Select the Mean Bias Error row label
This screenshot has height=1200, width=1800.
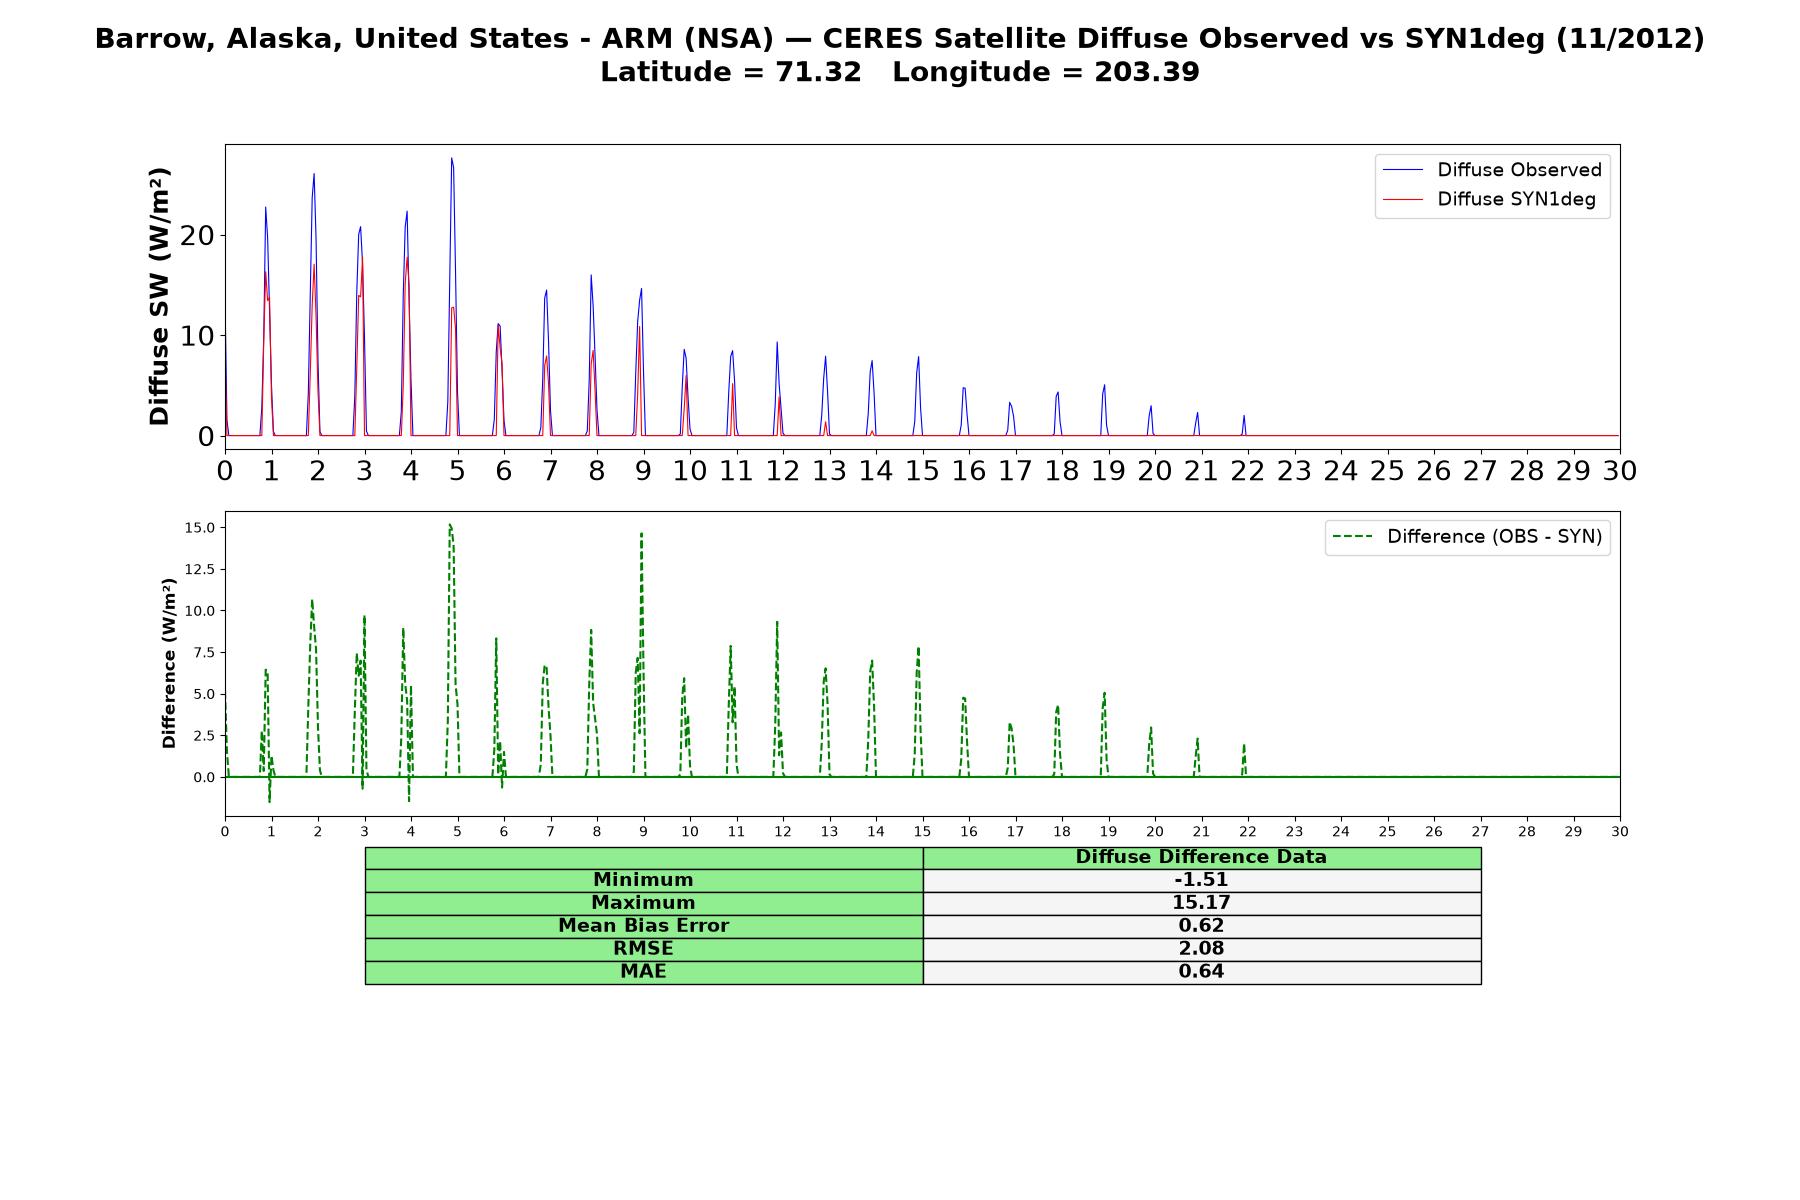point(643,926)
